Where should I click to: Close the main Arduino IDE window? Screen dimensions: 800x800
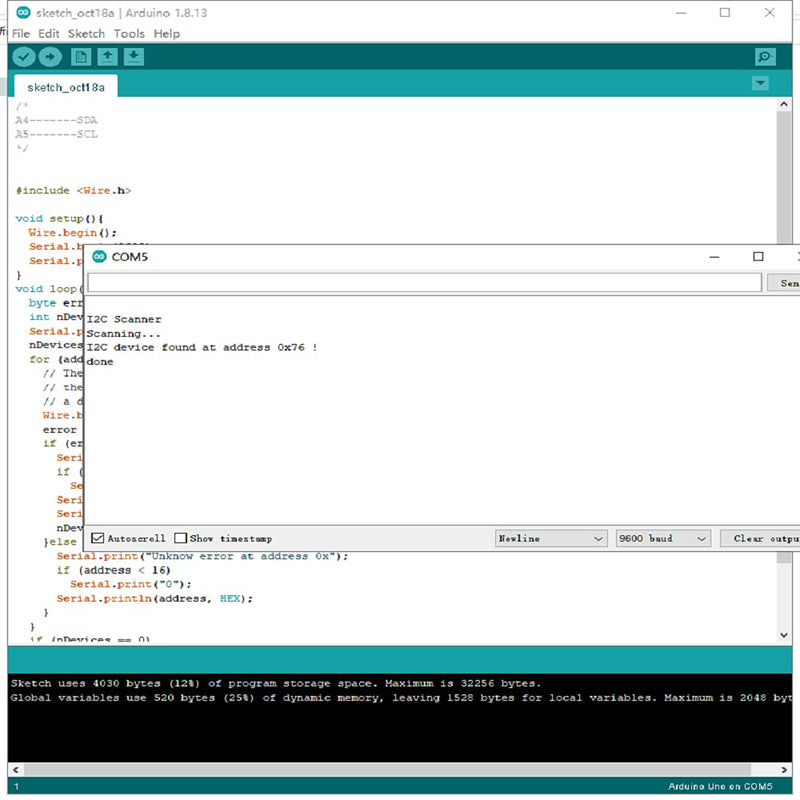point(769,13)
